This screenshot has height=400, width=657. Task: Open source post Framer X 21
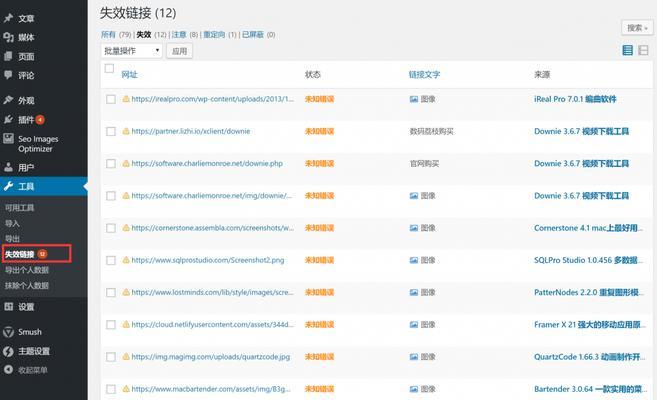coord(590,325)
